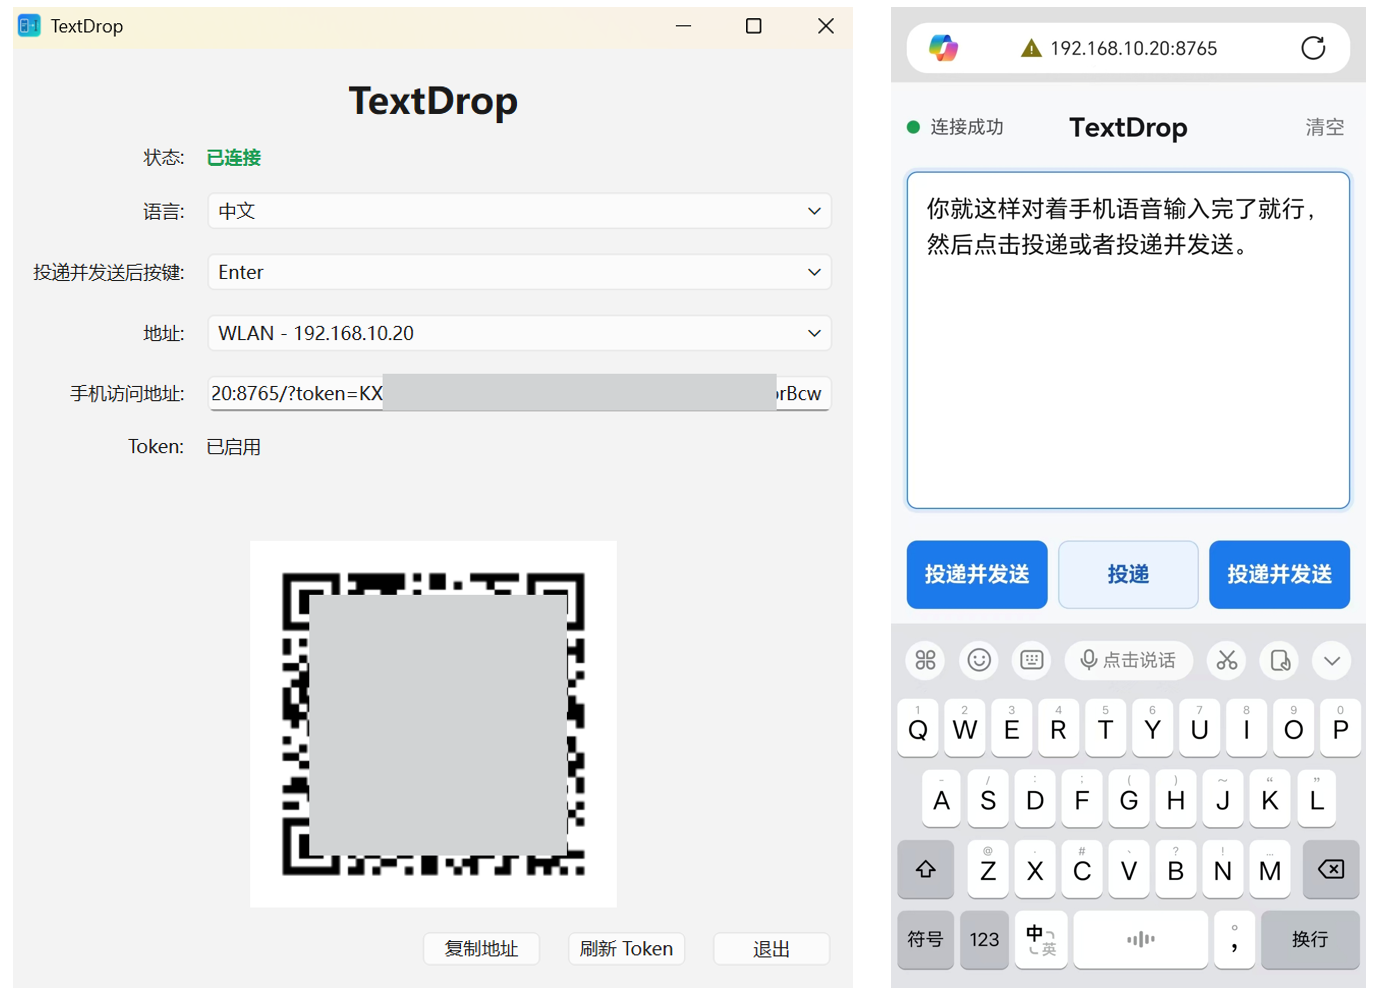The height and width of the screenshot is (996, 1386).
Task: Tap the S key on phone keyboard
Action: point(988,799)
